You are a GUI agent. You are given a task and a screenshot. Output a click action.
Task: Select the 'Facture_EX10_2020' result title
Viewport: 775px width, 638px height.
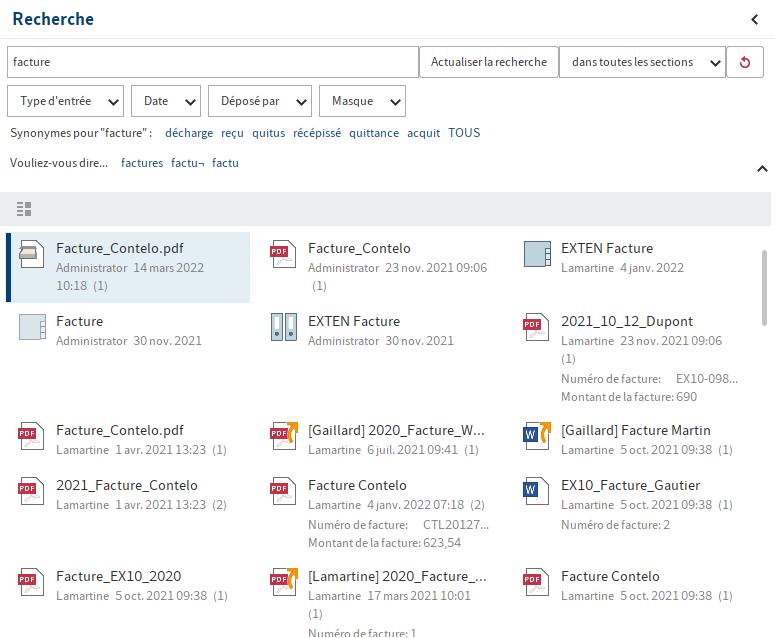pos(119,576)
